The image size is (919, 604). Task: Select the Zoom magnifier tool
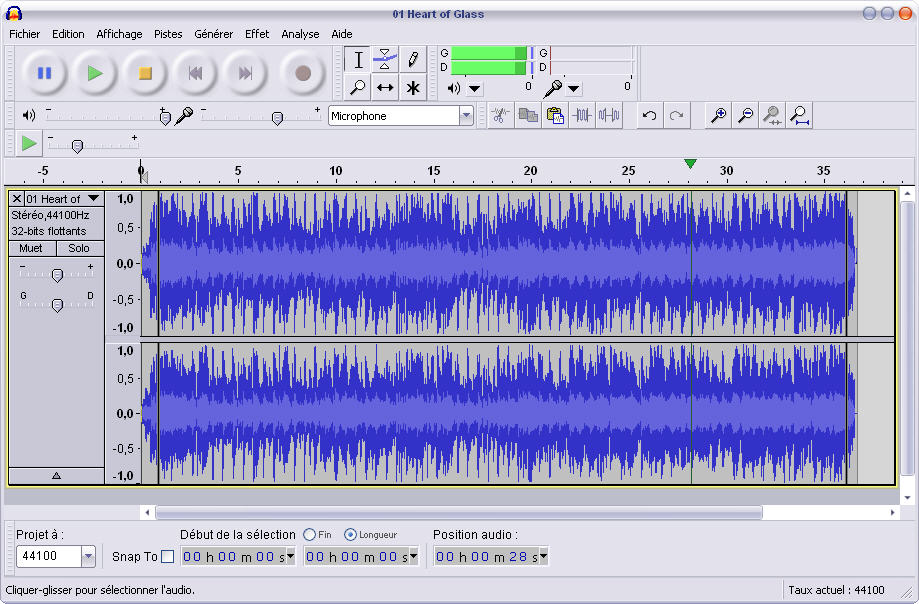(x=358, y=87)
